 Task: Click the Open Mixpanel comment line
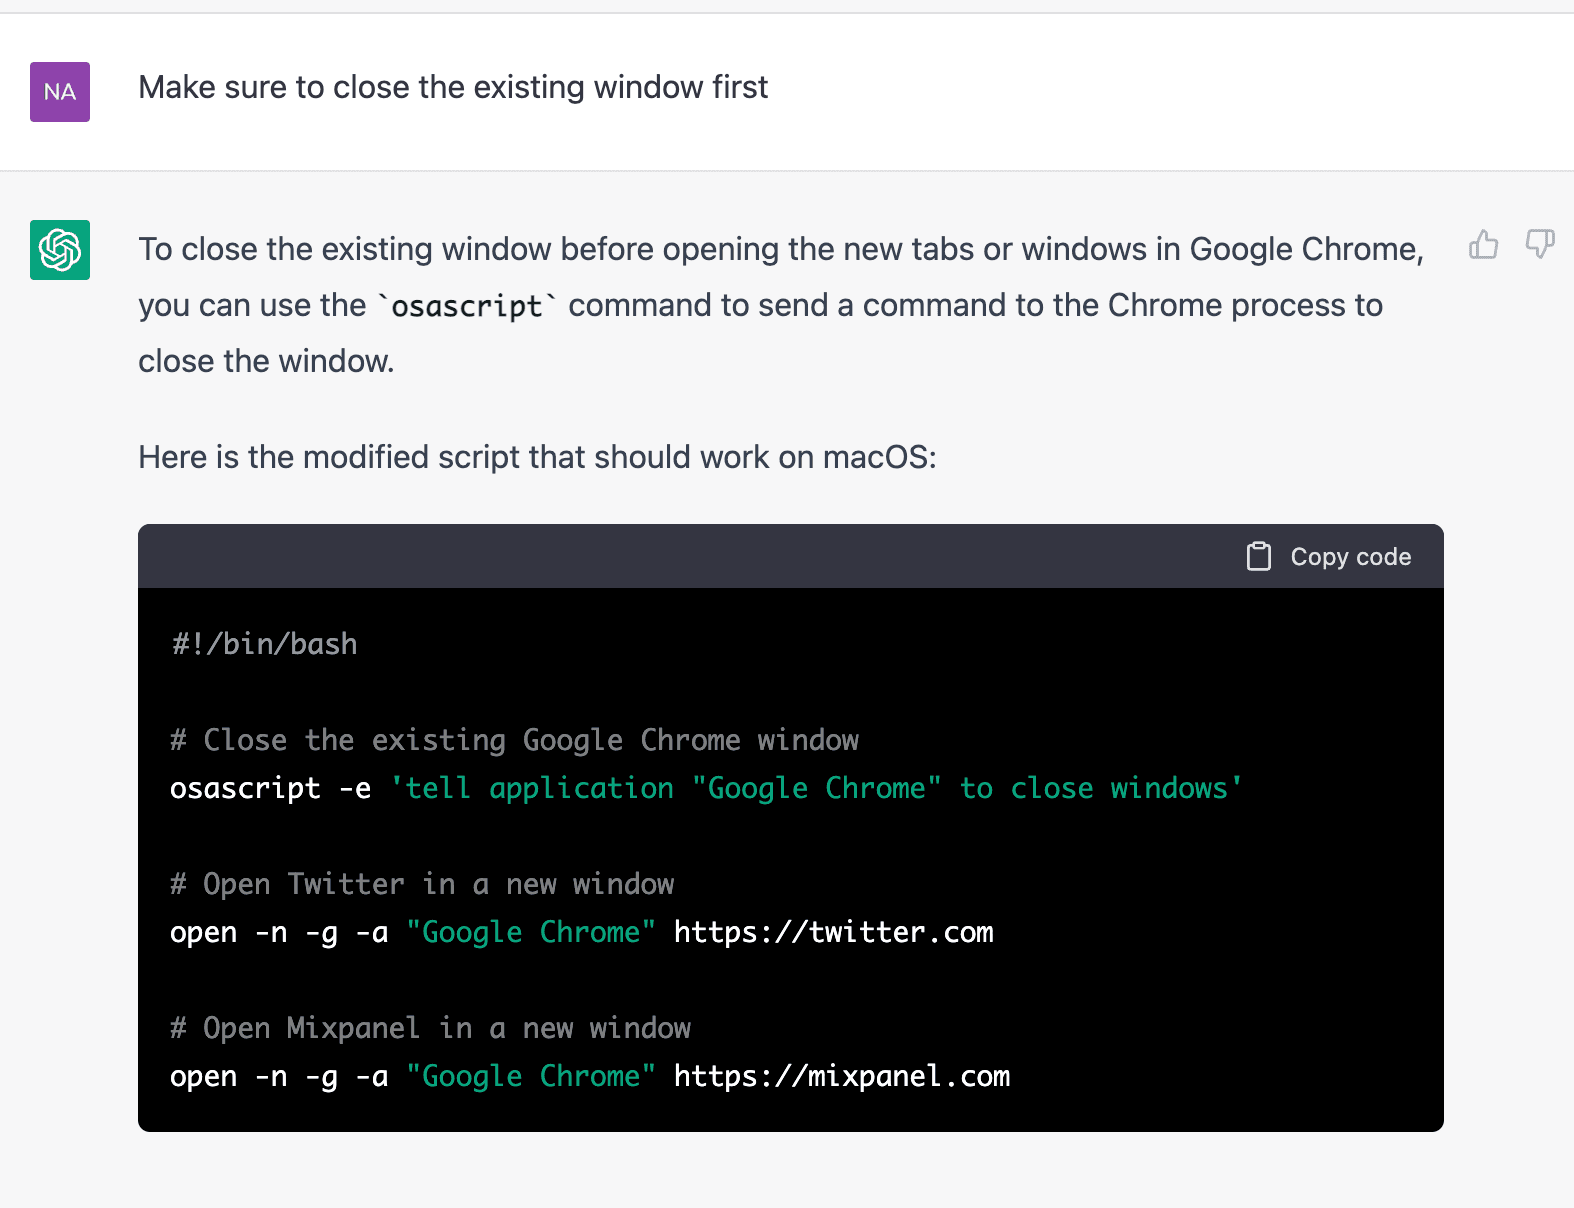tap(430, 1028)
